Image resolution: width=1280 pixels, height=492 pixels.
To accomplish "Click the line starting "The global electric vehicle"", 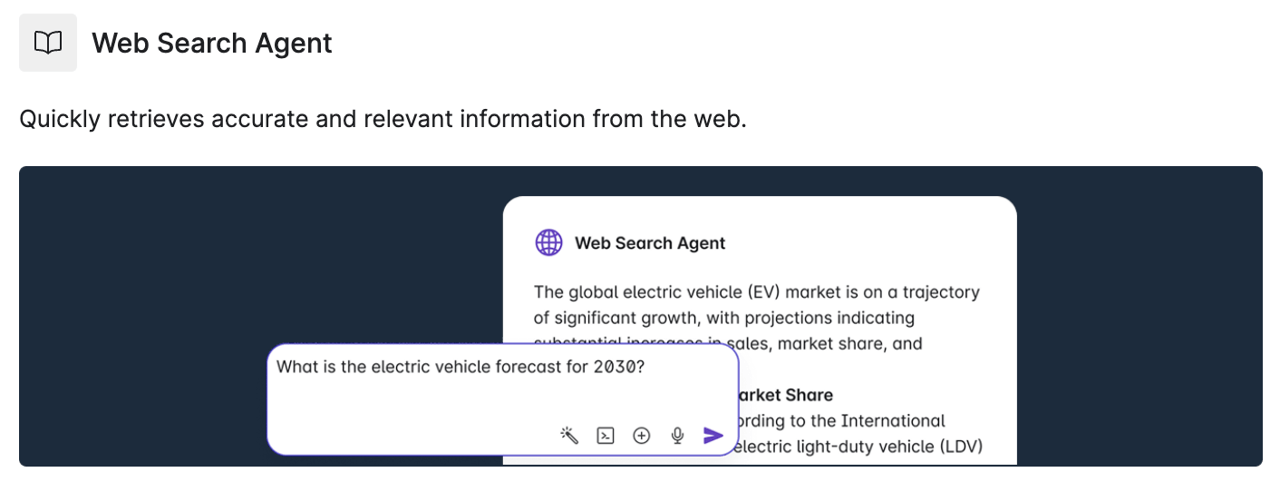I will 756,292.
